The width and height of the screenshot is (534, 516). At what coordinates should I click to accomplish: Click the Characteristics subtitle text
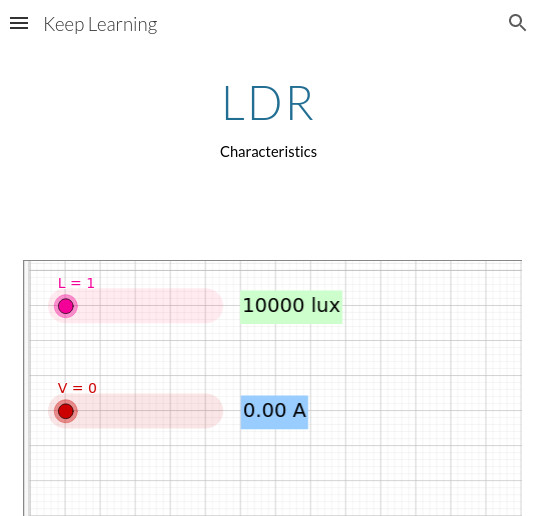(x=268, y=152)
